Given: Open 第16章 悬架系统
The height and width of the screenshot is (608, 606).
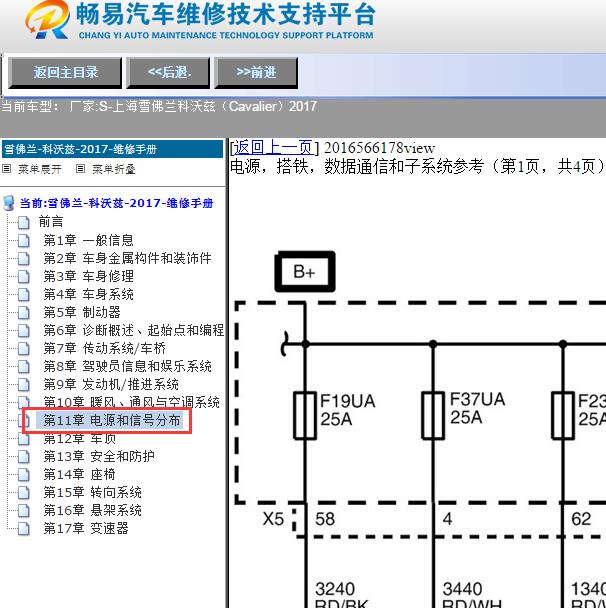Looking at the screenshot, I should [x=92, y=510].
